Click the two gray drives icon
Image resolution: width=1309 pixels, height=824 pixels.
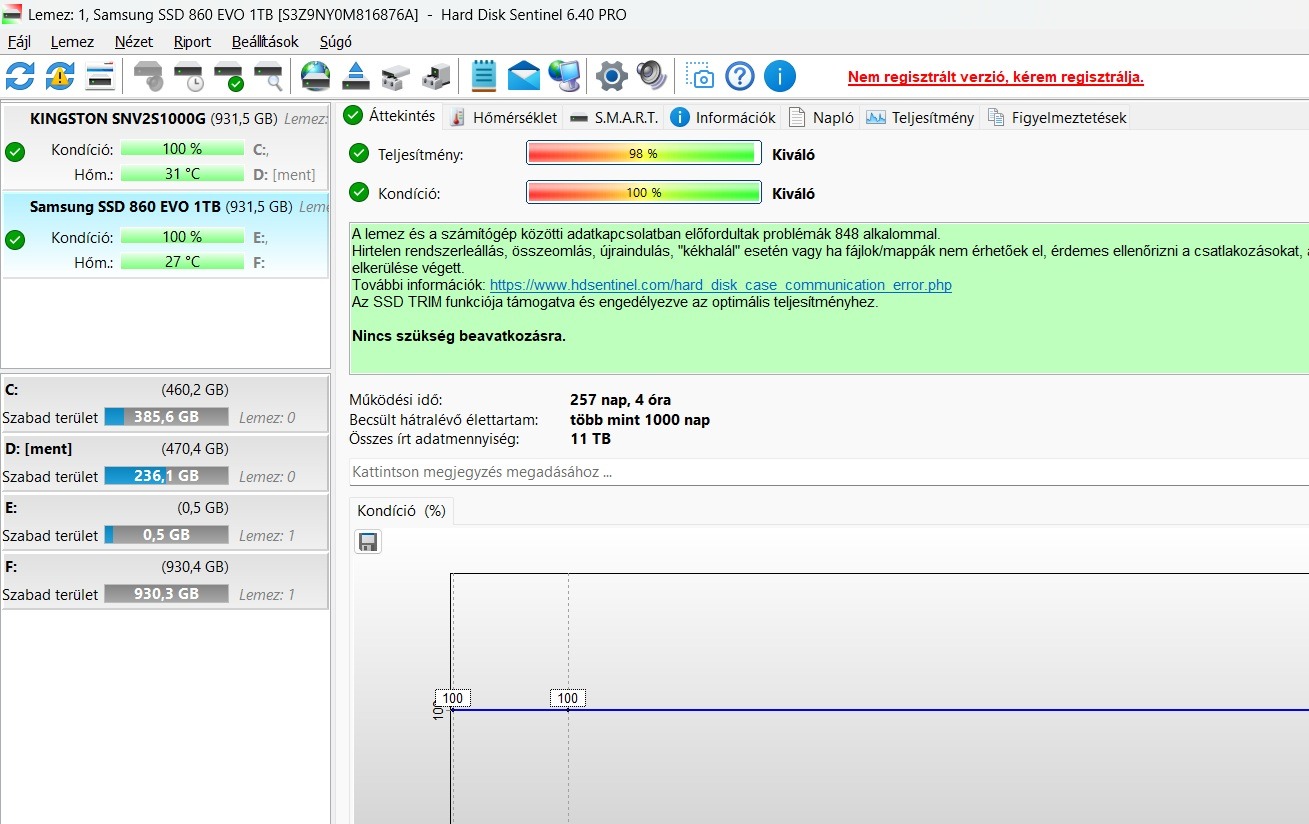(x=396, y=76)
